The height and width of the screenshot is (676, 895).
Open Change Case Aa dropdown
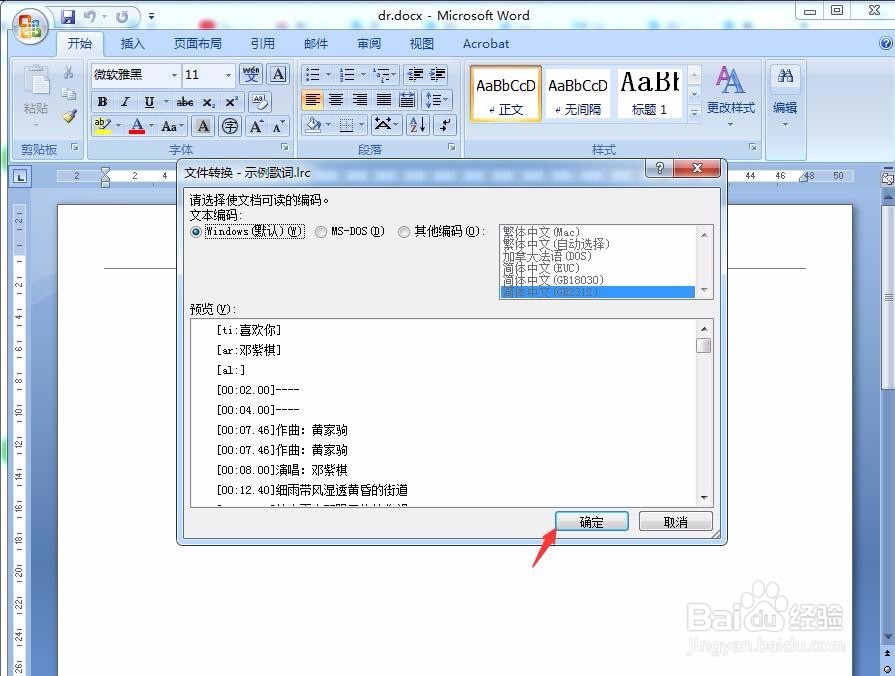coord(172,126)
